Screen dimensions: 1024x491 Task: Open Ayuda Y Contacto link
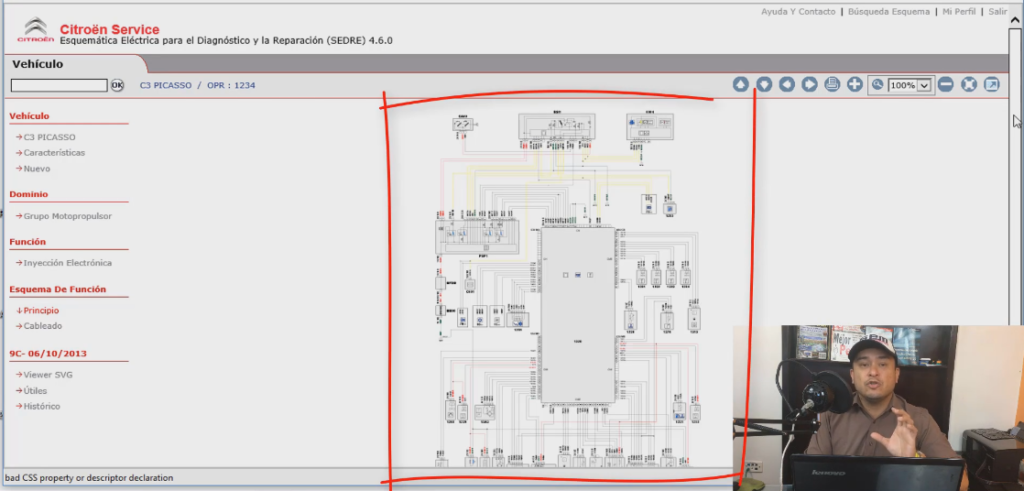pyautogui.click(x=798, y=12)
